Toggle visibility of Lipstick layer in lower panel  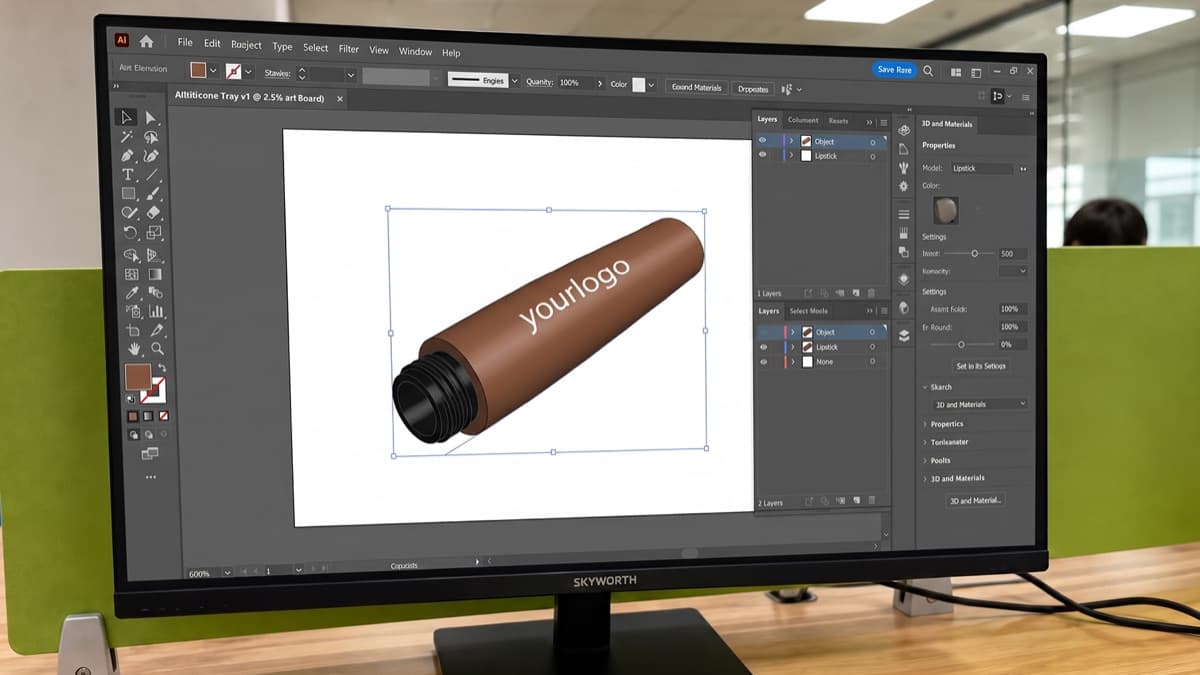(x=764, y=347)
